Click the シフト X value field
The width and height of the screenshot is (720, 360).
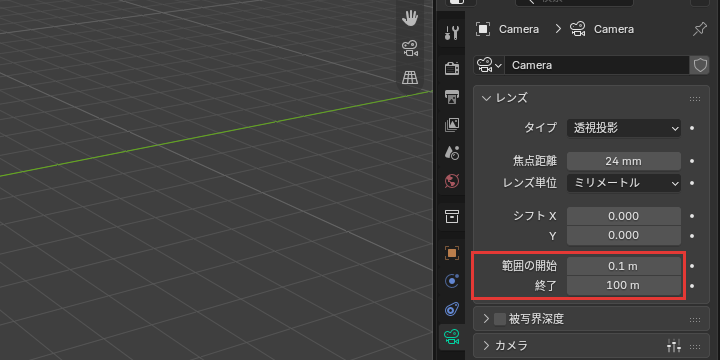coord(624,216)
